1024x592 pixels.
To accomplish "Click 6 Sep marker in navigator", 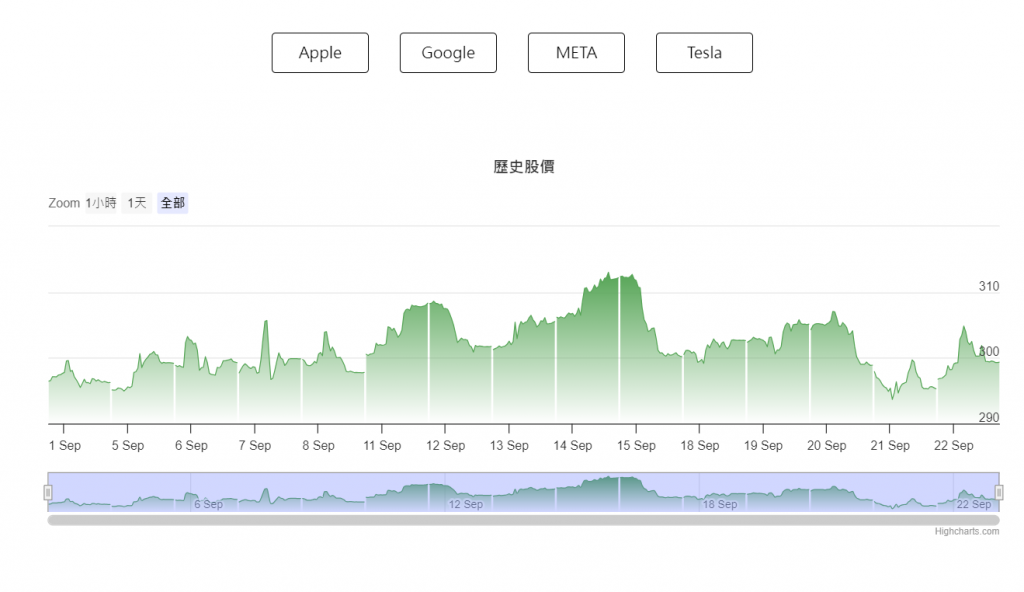I will coord(208,504).
